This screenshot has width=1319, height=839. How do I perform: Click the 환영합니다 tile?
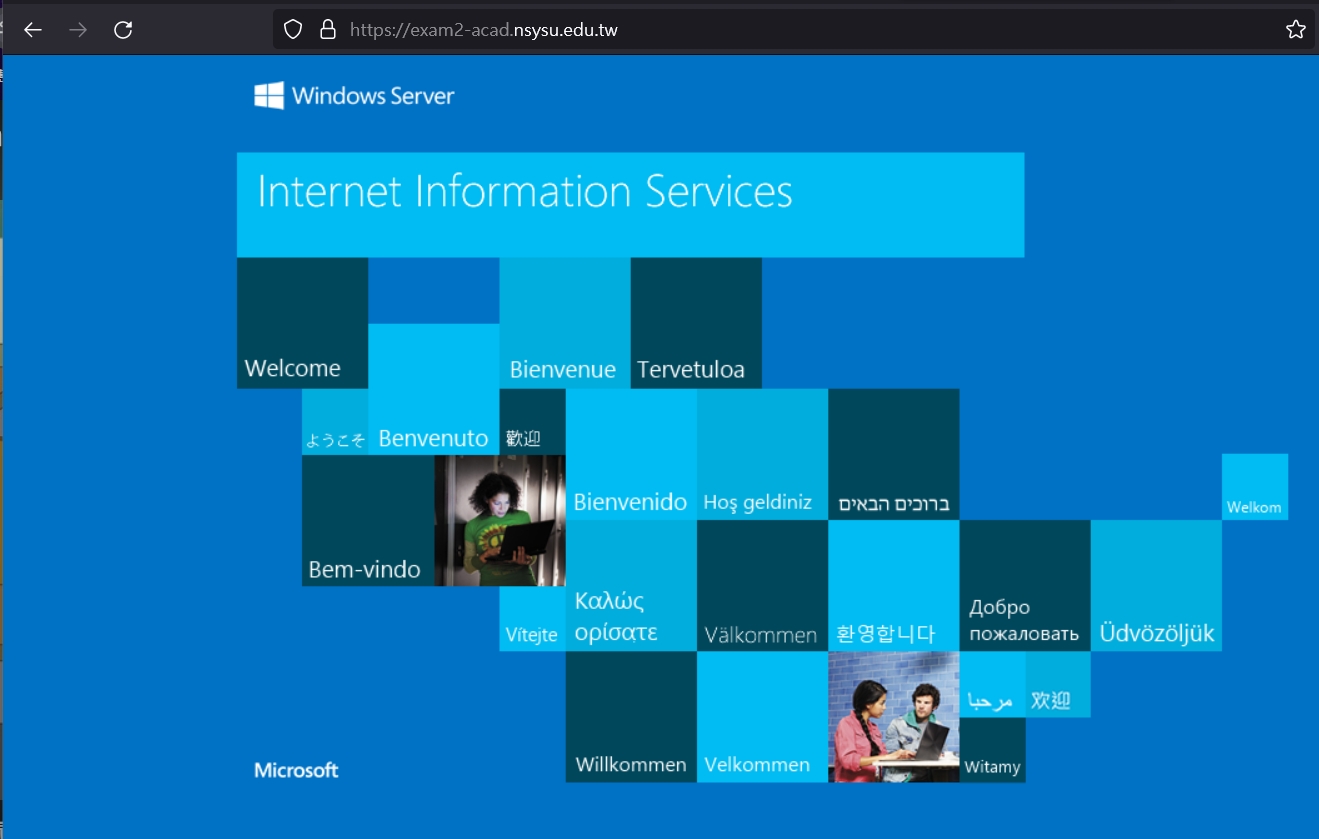[894, 586]
